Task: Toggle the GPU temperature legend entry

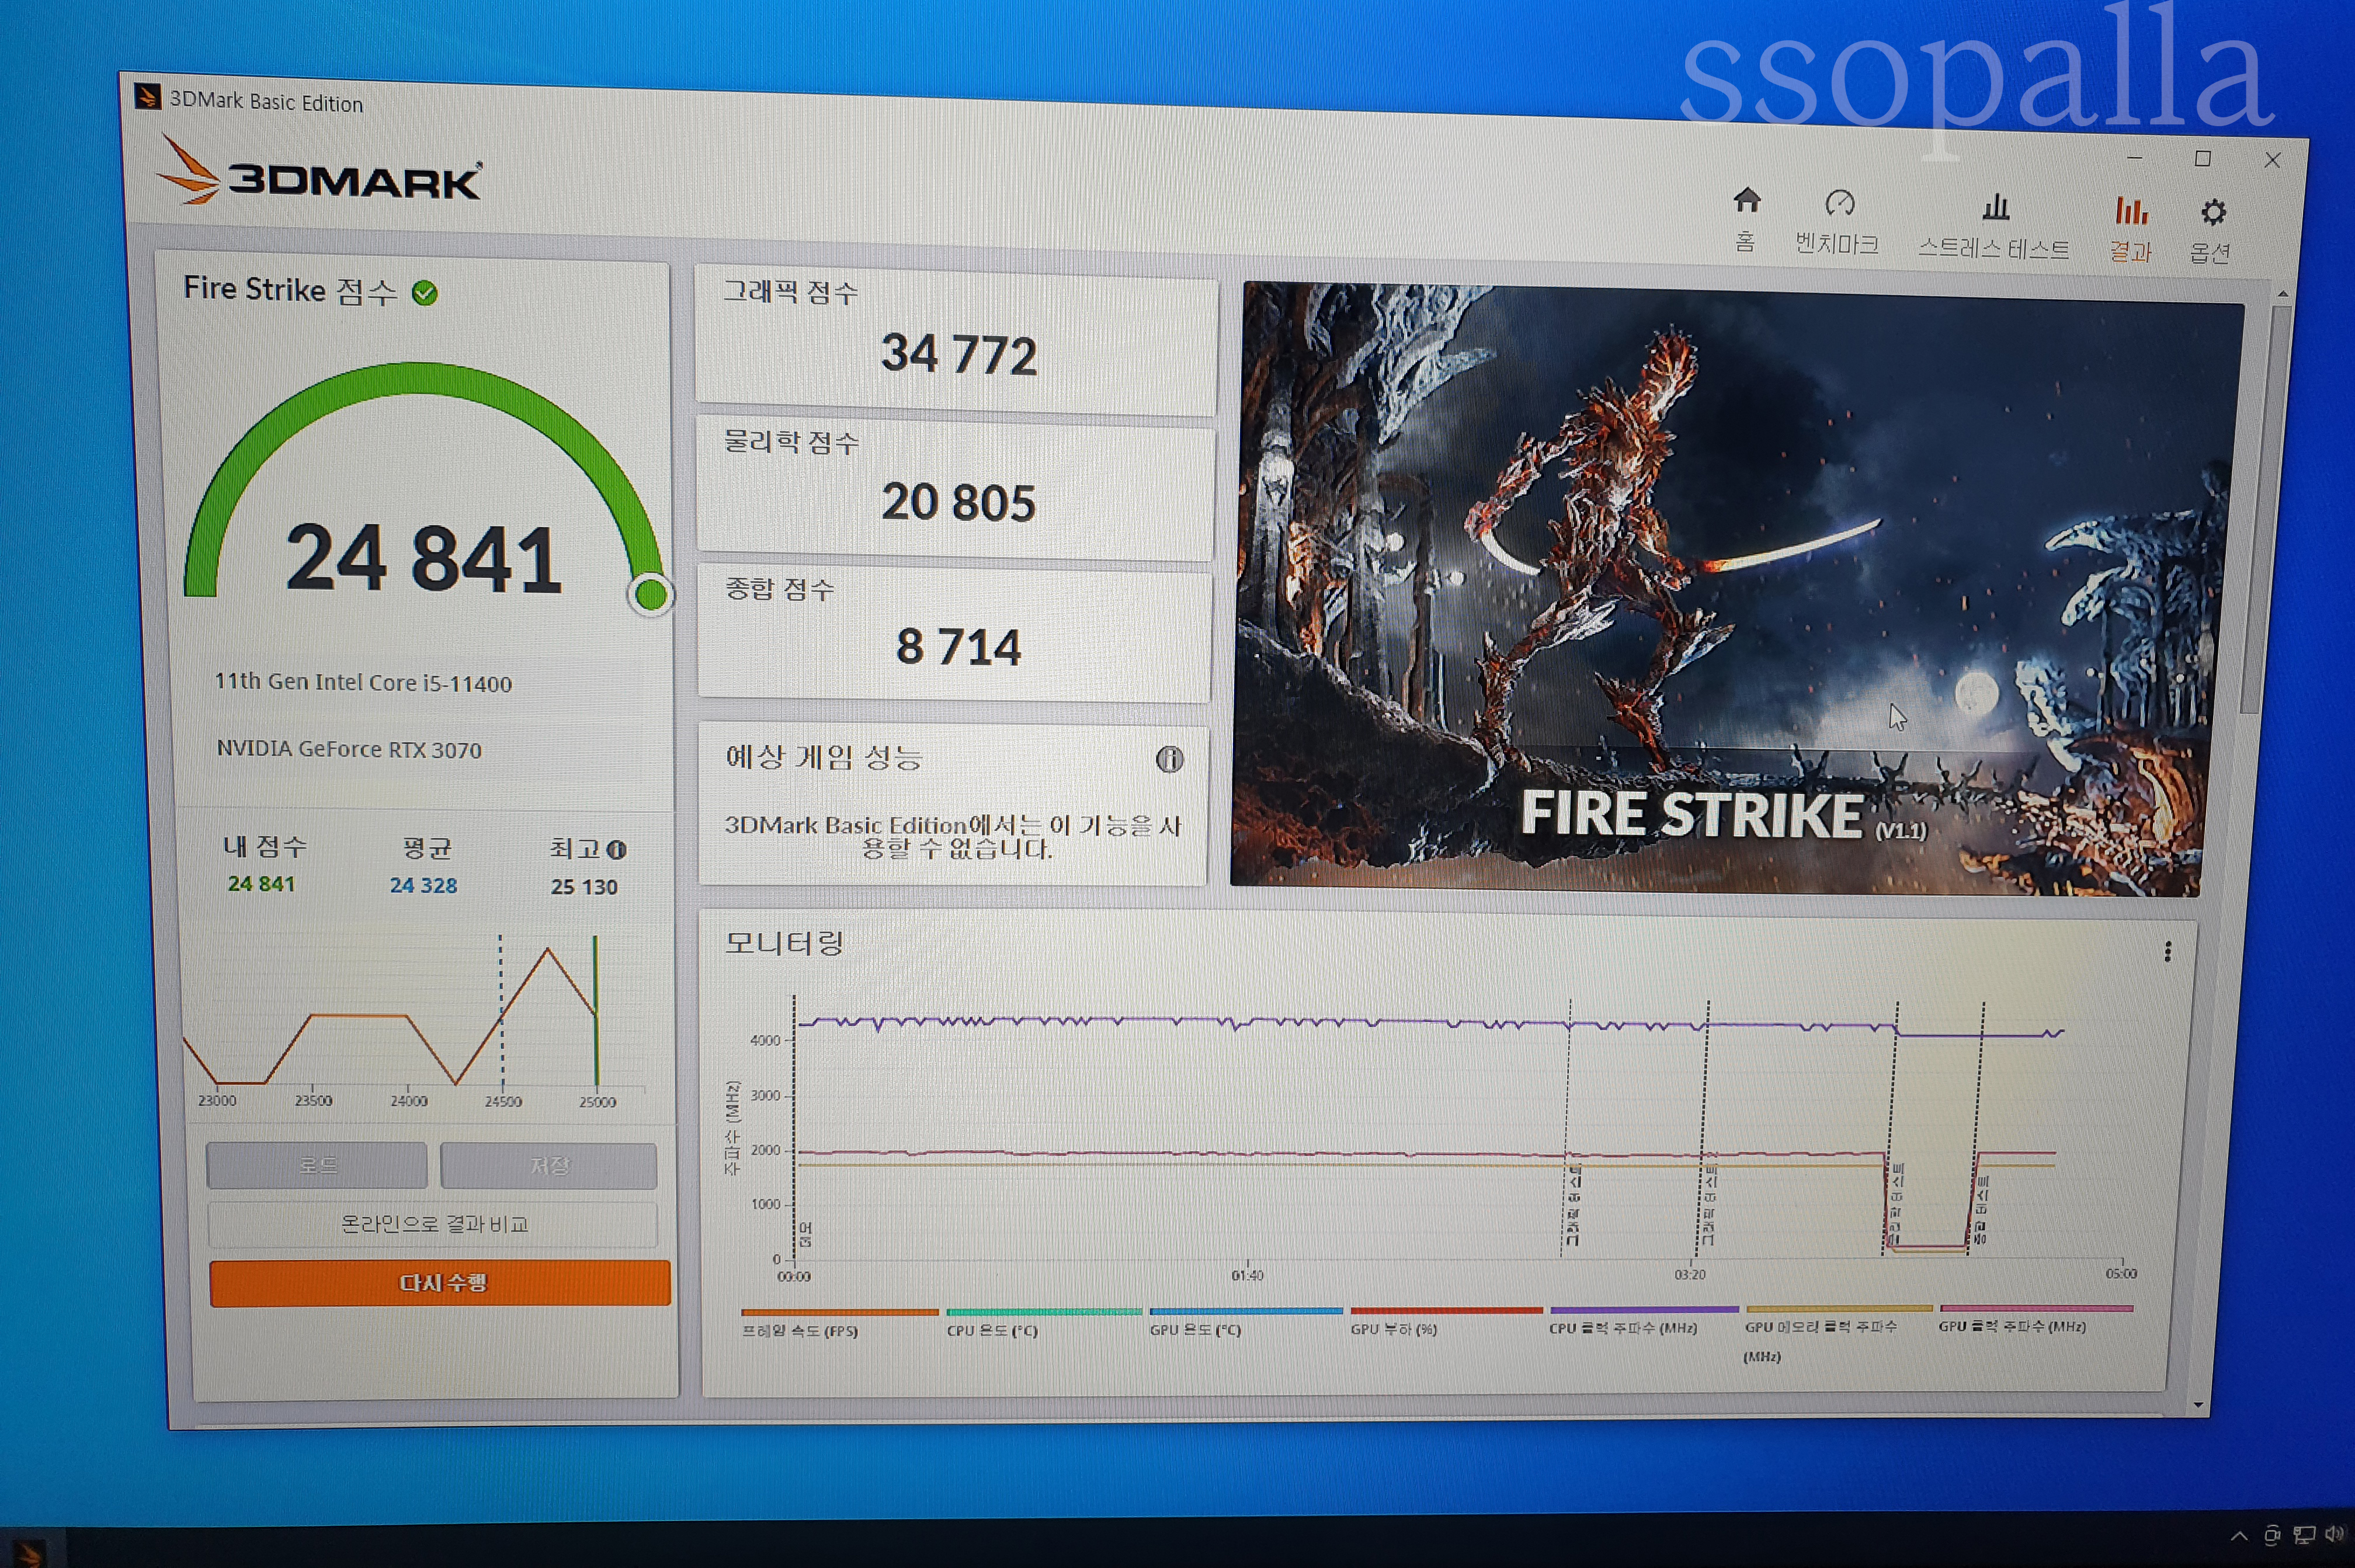Action: 1195,1330
